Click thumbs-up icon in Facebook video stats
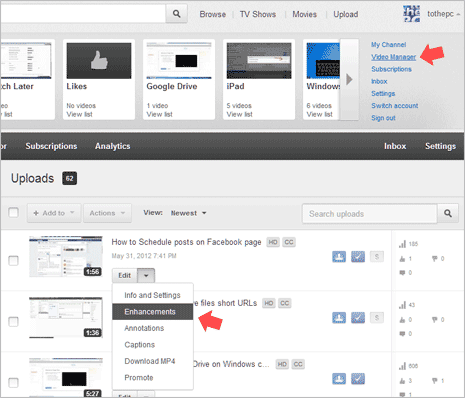 point(402,259)
